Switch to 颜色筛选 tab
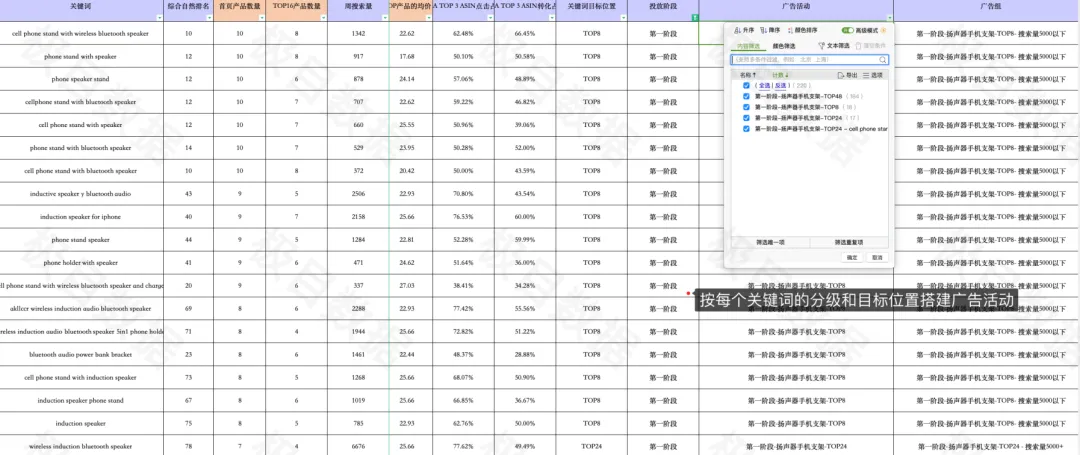1080x455 pixels. point(783,46)
